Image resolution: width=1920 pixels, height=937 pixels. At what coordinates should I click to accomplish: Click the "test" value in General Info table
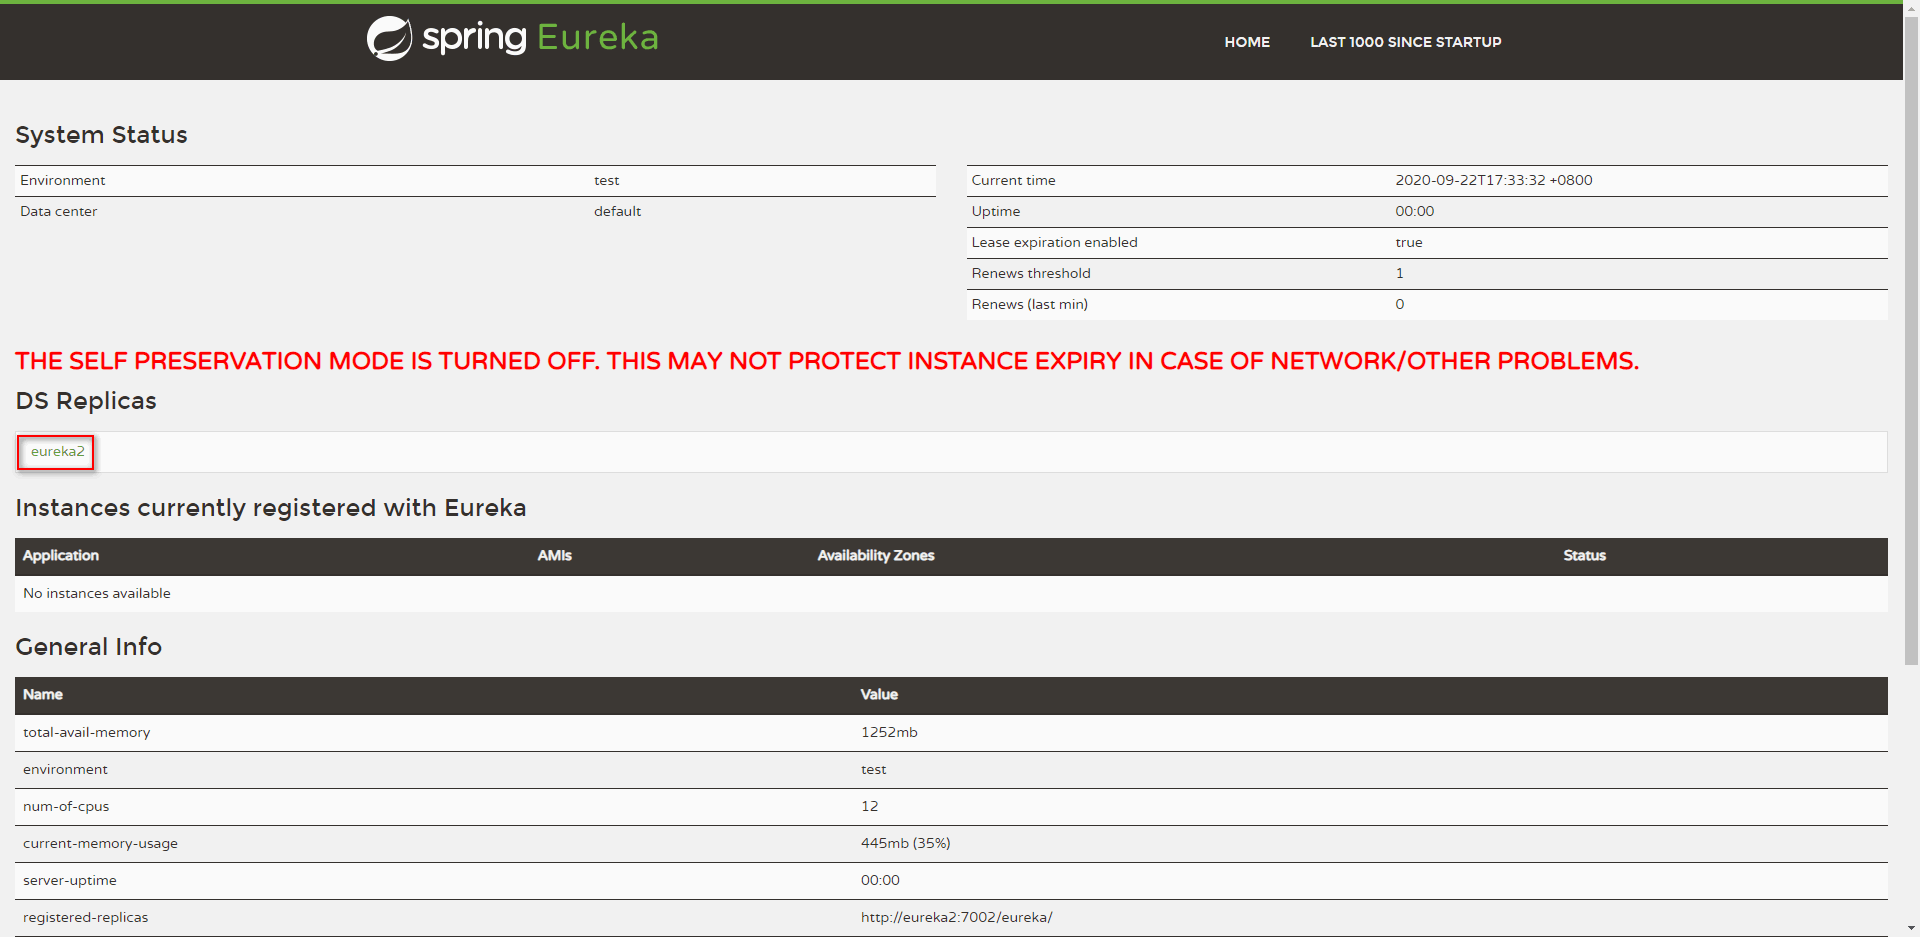pyautogui.click(x=874, y=770)
